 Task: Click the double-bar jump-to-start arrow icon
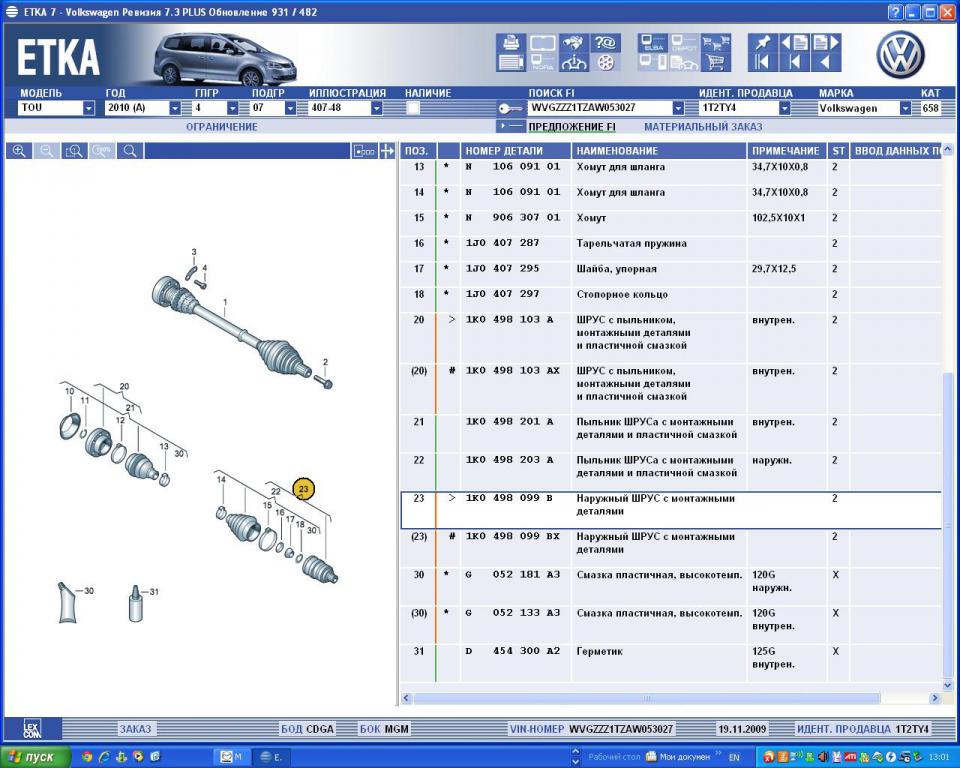coord(763,62)
